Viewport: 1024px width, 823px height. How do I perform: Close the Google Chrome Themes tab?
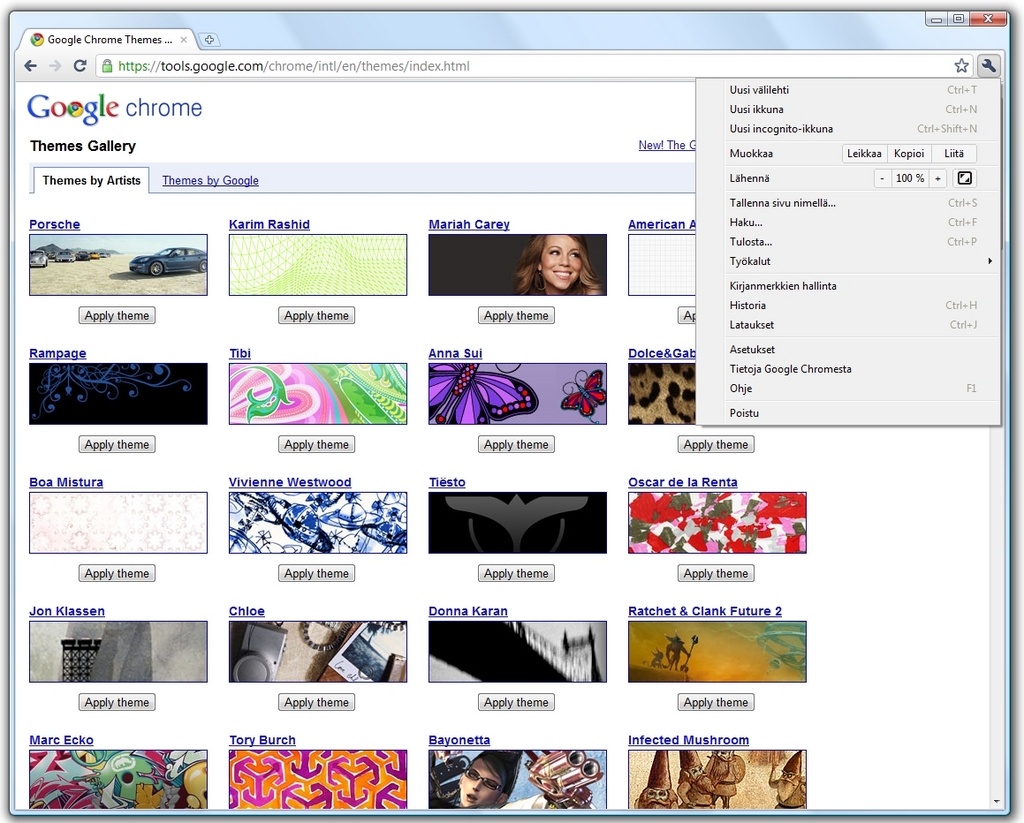point(183,40)
